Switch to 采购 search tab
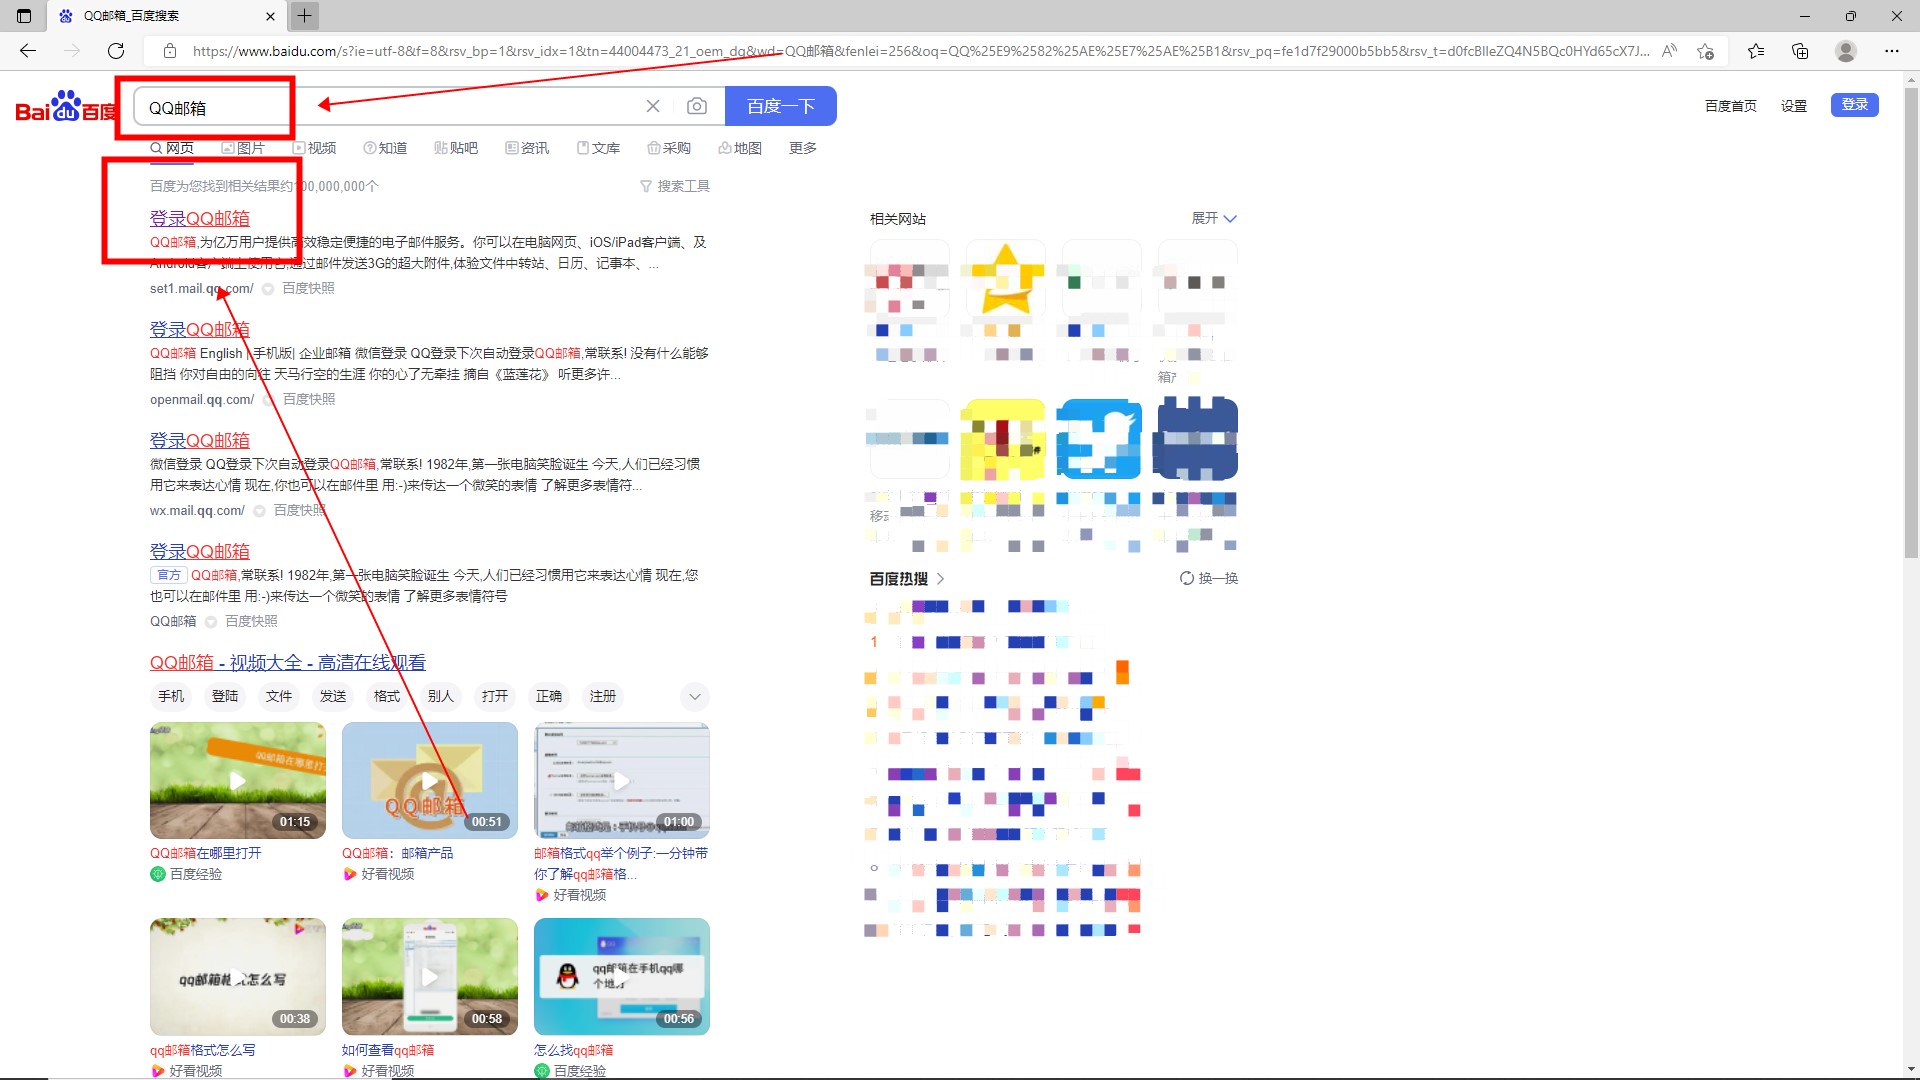This screenshot has width=1920, height=1080. point(669,148)
